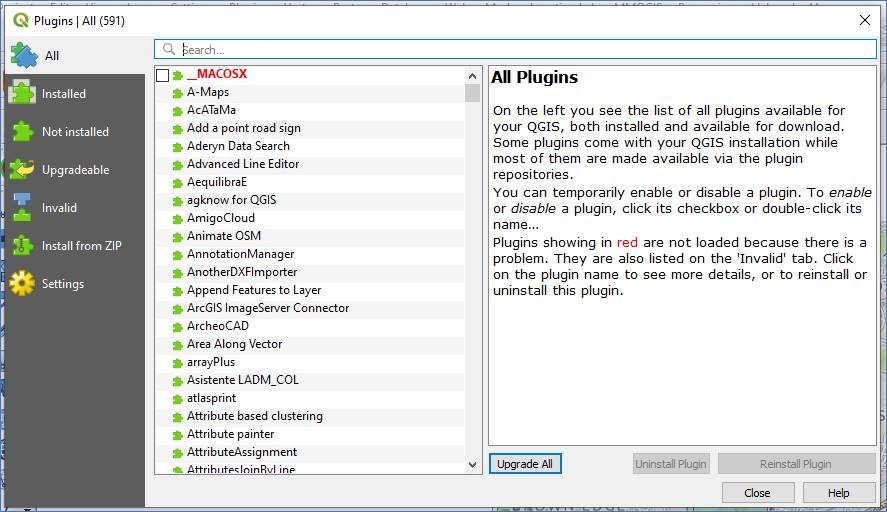
Task: Click the All plugins puzzle icon
Action: (x=23, y=55)
